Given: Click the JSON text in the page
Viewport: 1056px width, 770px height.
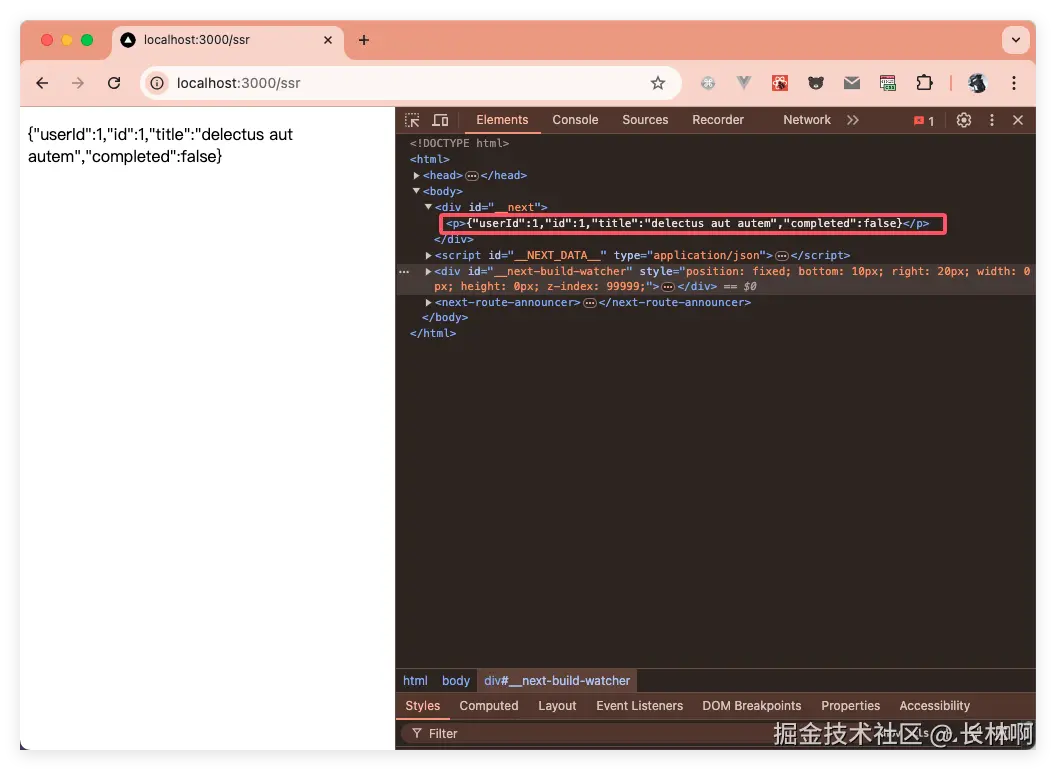Looking at the screenshot, I should 160,146.
